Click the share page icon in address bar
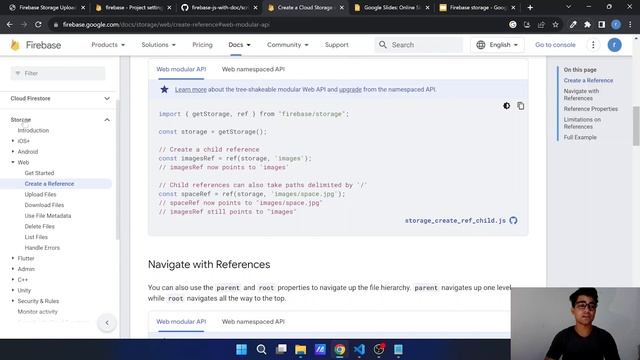 [541, 24]
